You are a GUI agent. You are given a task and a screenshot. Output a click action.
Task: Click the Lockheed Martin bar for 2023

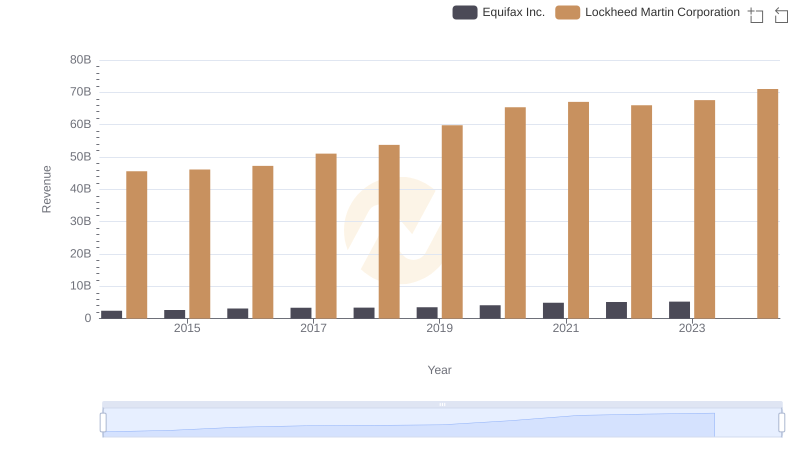click(x=705, y=209)
